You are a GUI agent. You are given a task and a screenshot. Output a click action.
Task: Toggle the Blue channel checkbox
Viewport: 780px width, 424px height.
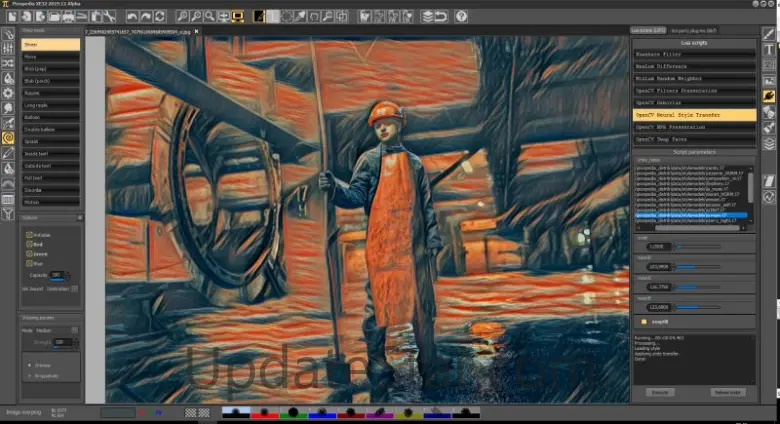29,264
